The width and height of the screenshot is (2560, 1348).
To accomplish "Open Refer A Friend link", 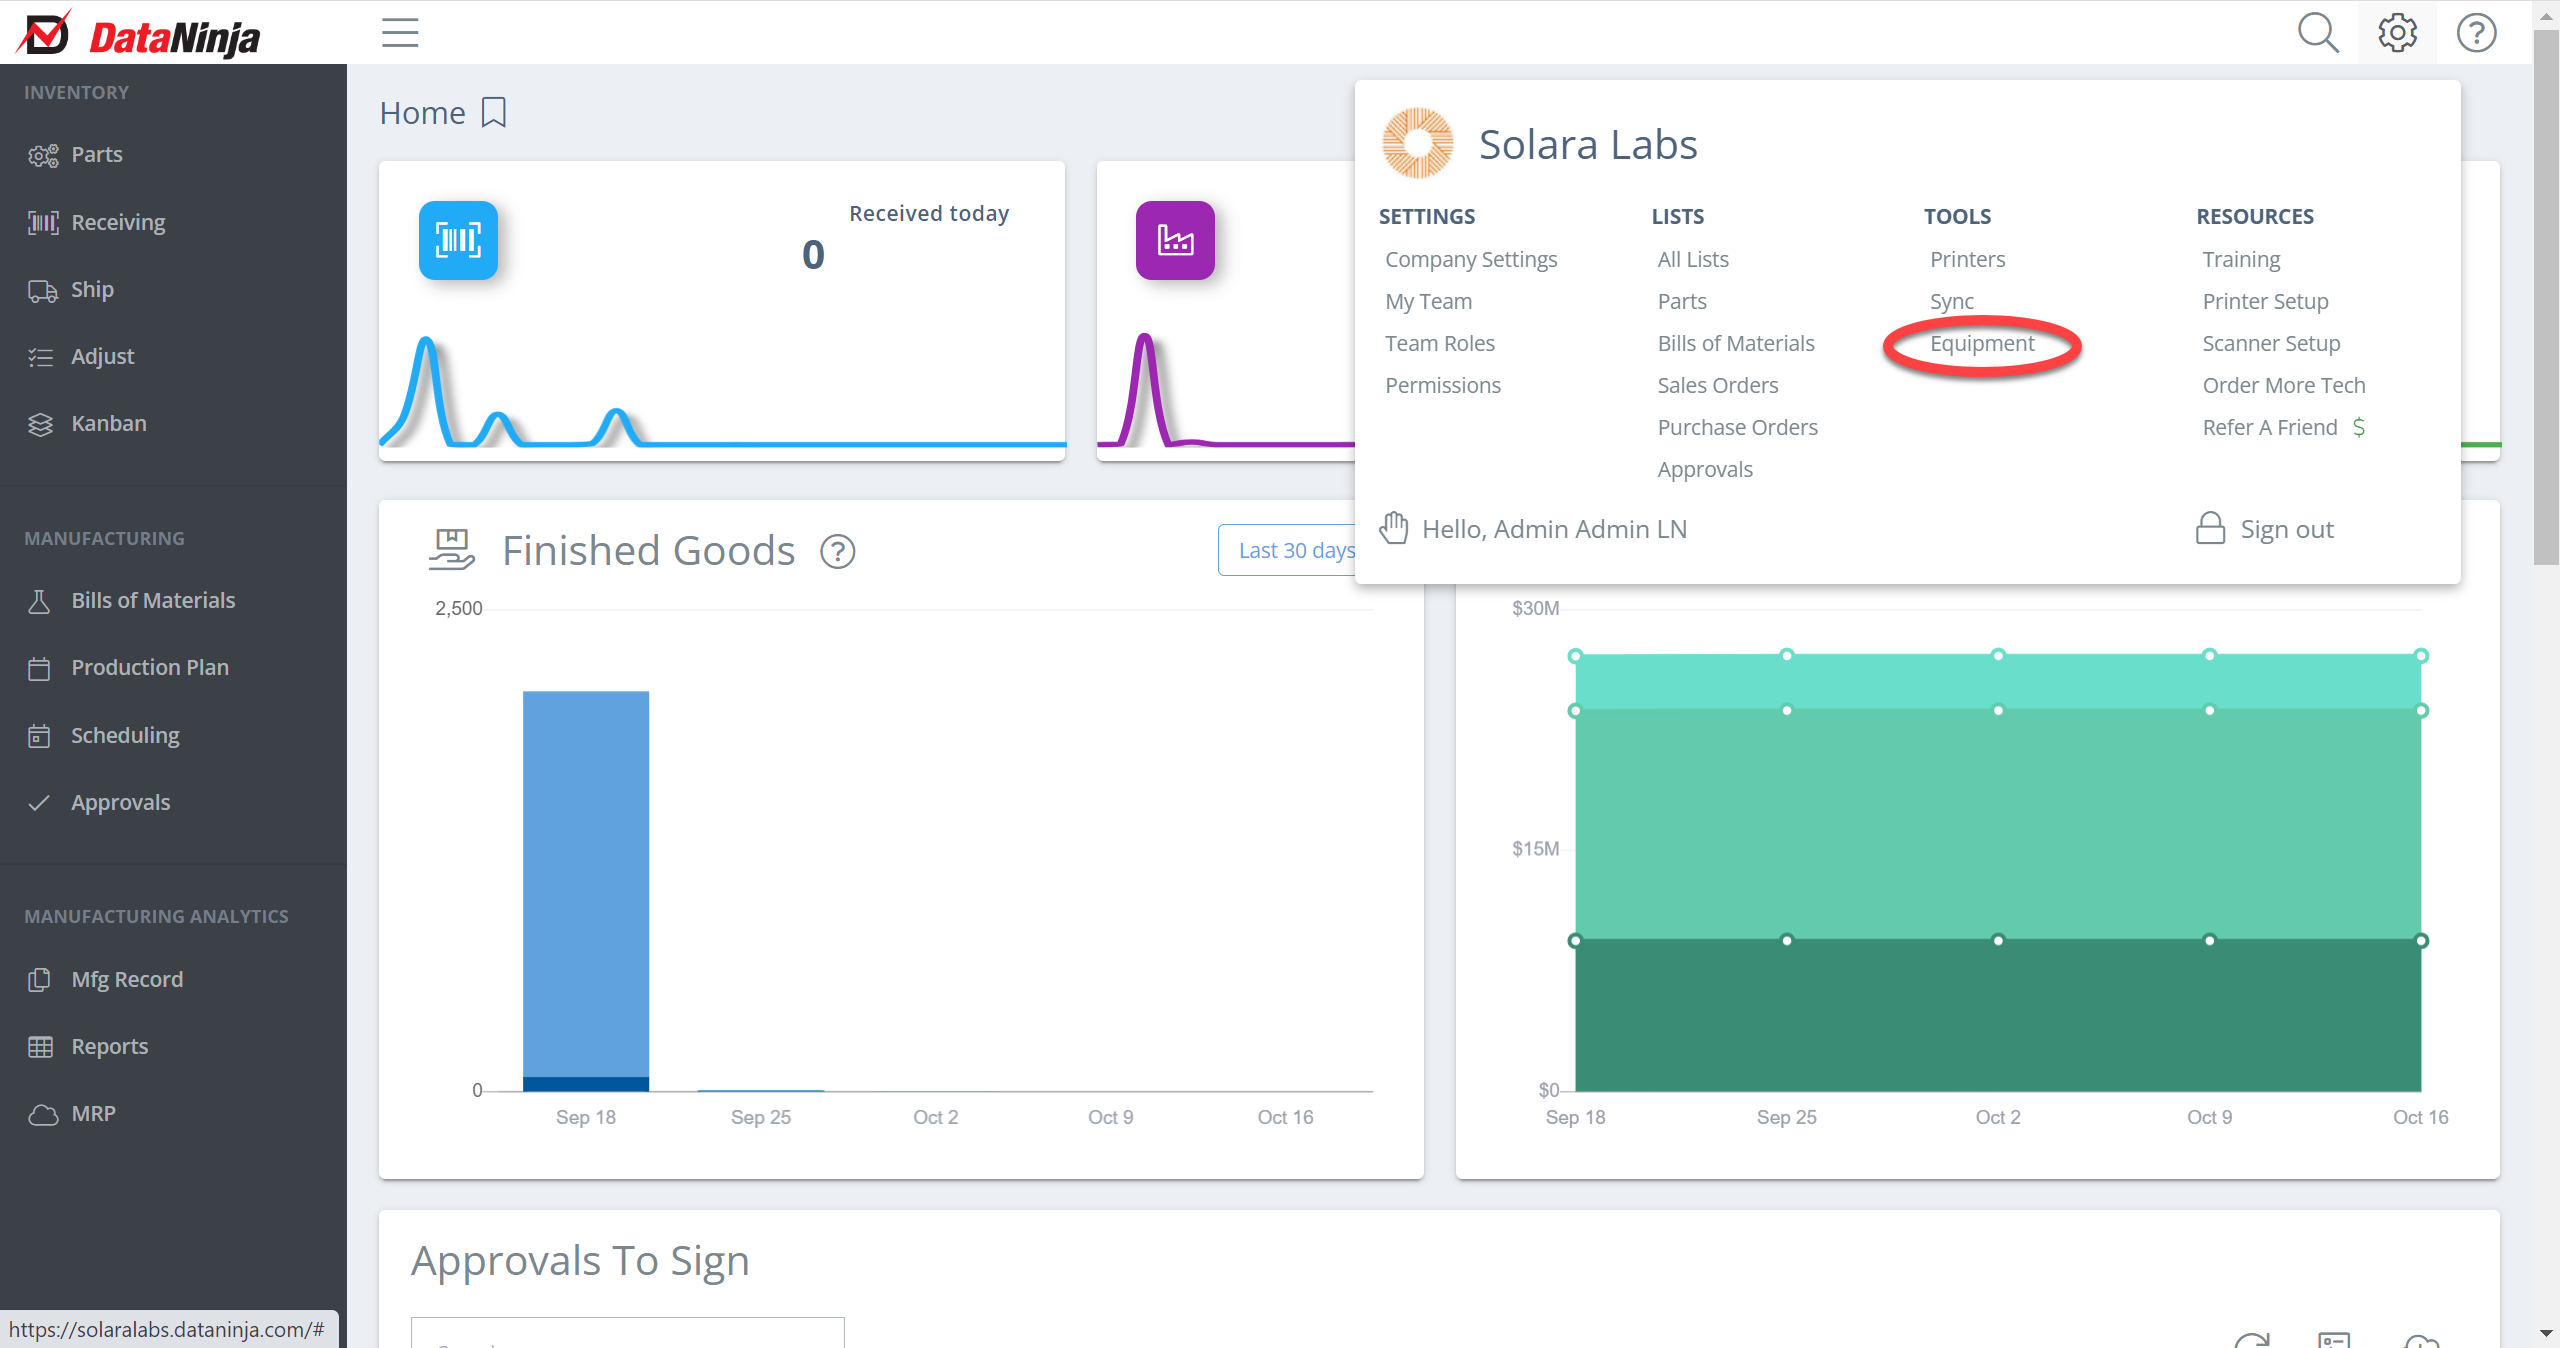I will [x=2269, y=428].
